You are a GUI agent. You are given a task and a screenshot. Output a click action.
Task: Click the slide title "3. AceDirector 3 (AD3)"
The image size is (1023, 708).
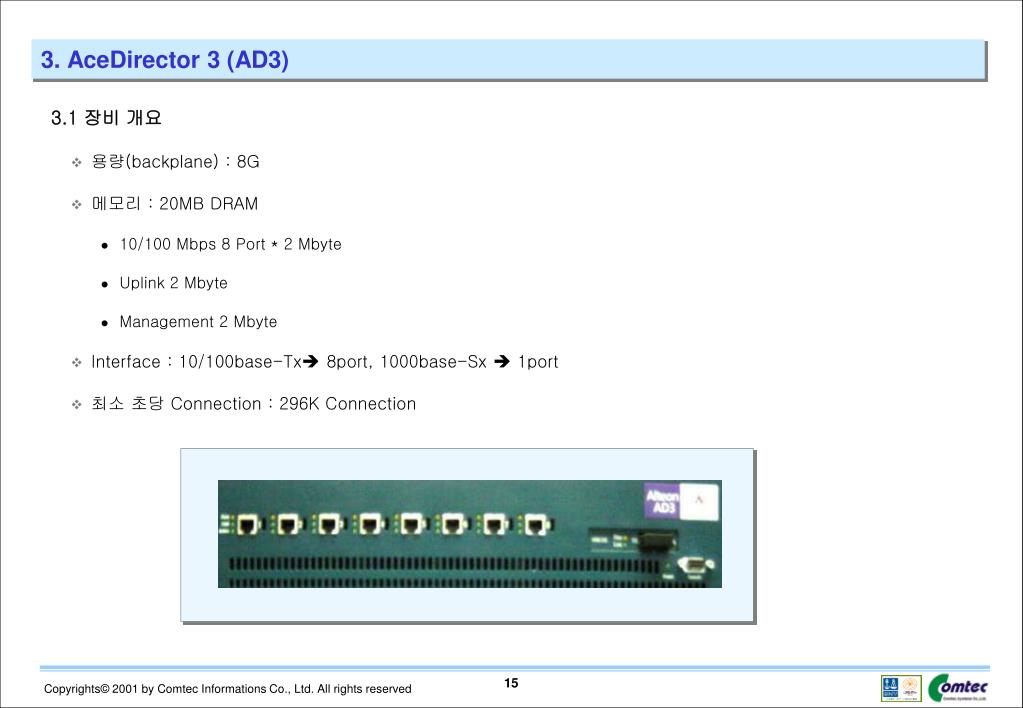click(x=164, y=59)
